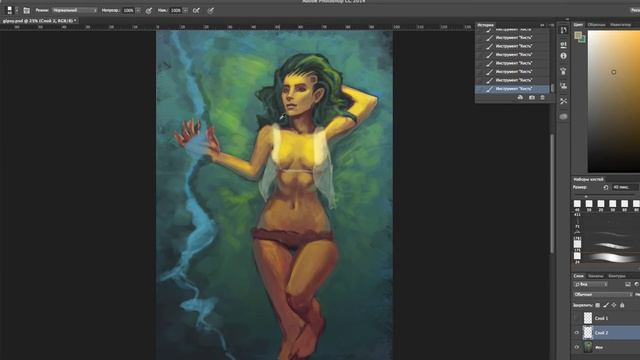This screenshot has height=360, width=640.
Task: Switch to the Контуры paths tab
Action: click(x=617, y=276)
